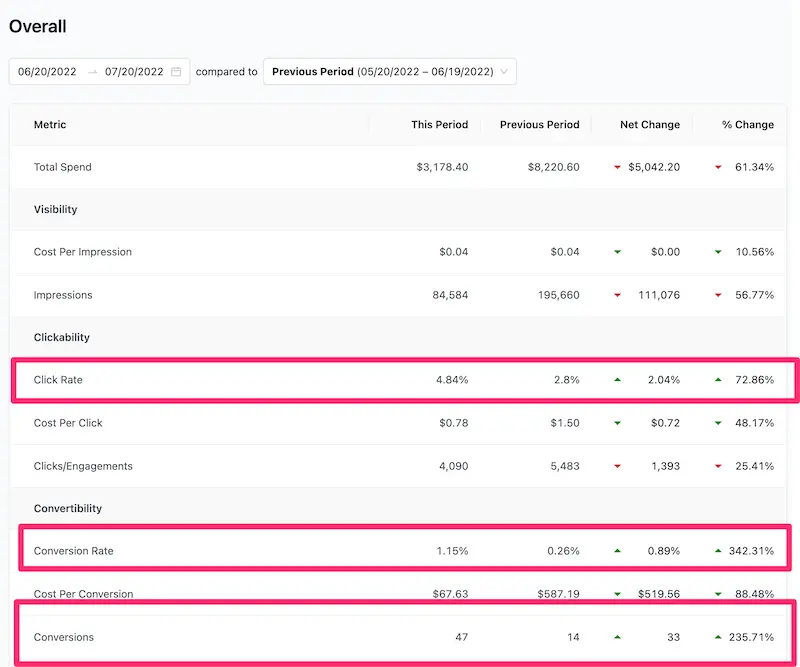Click the Overall page heading
Screen dimensions: 800x667
tap(38, 26)
